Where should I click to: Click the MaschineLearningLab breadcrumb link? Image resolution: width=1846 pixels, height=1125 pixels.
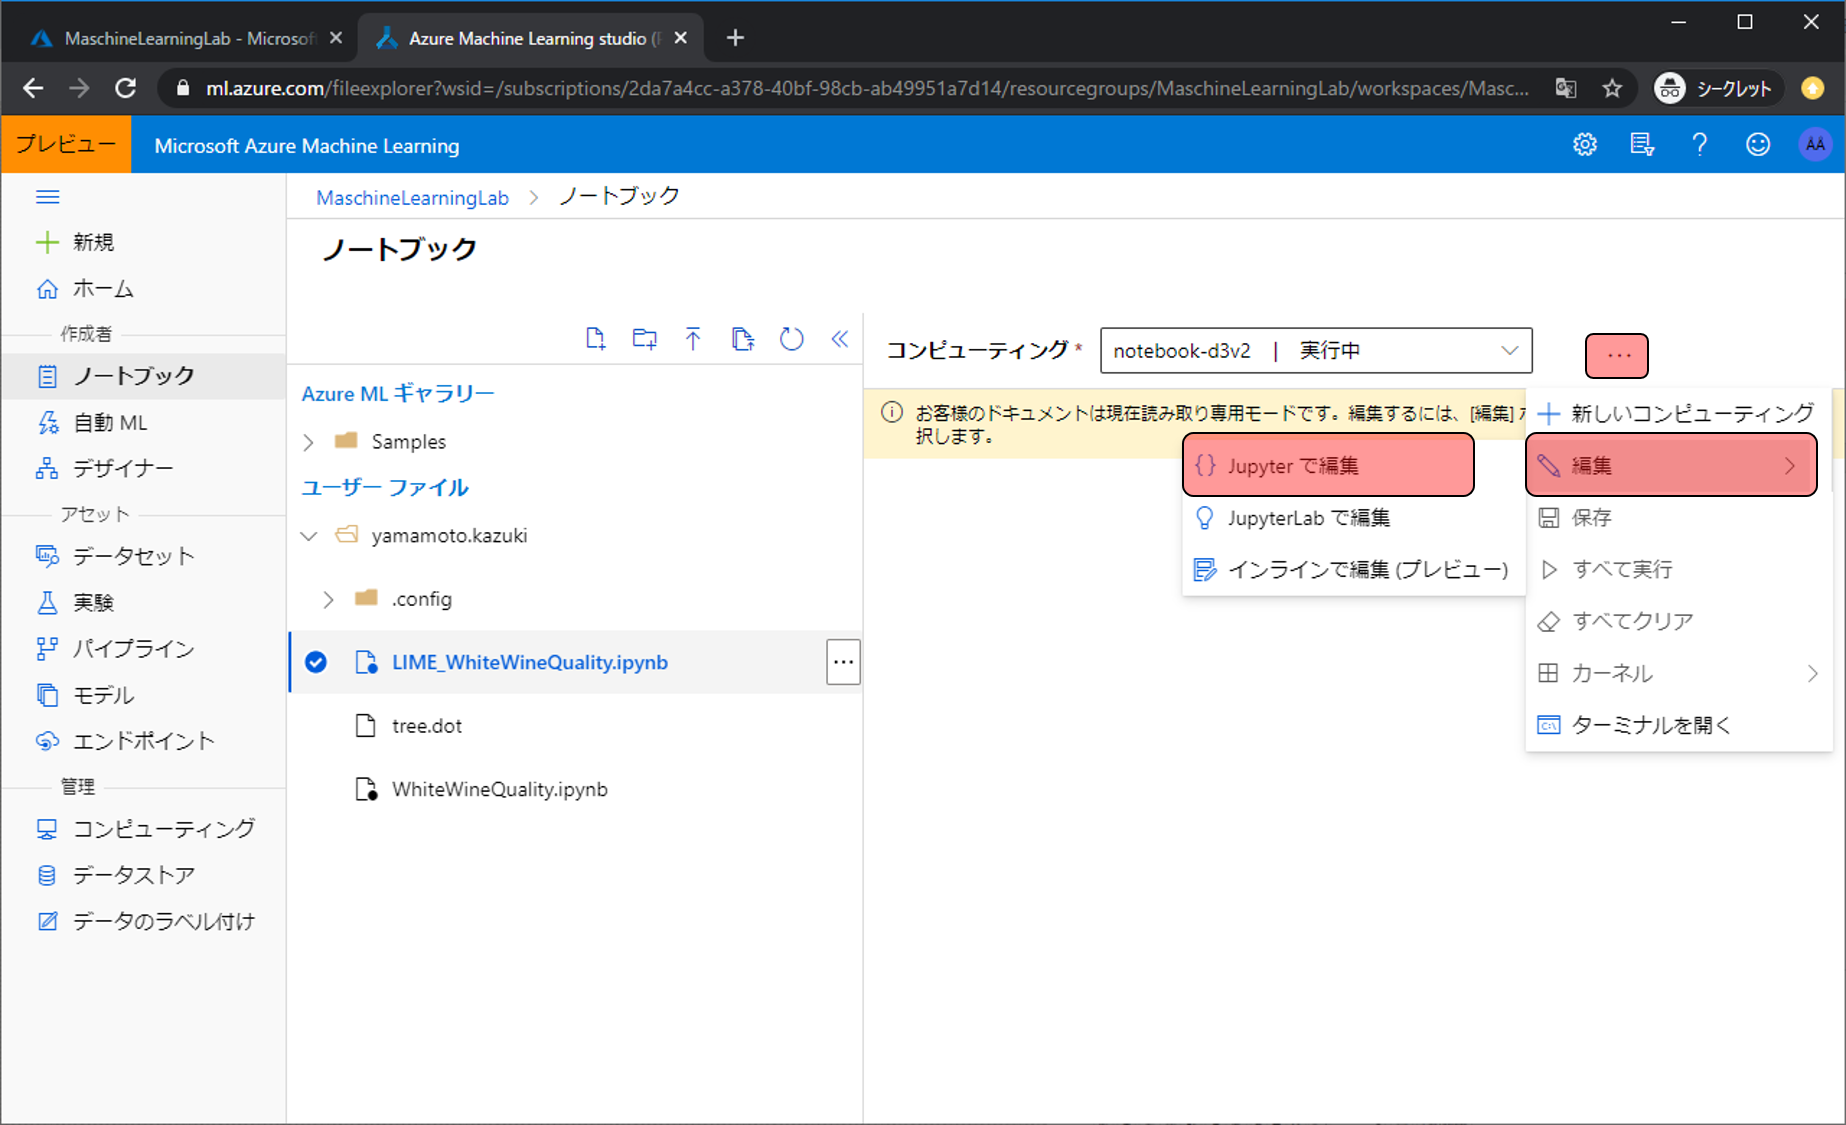pos(412,198)
